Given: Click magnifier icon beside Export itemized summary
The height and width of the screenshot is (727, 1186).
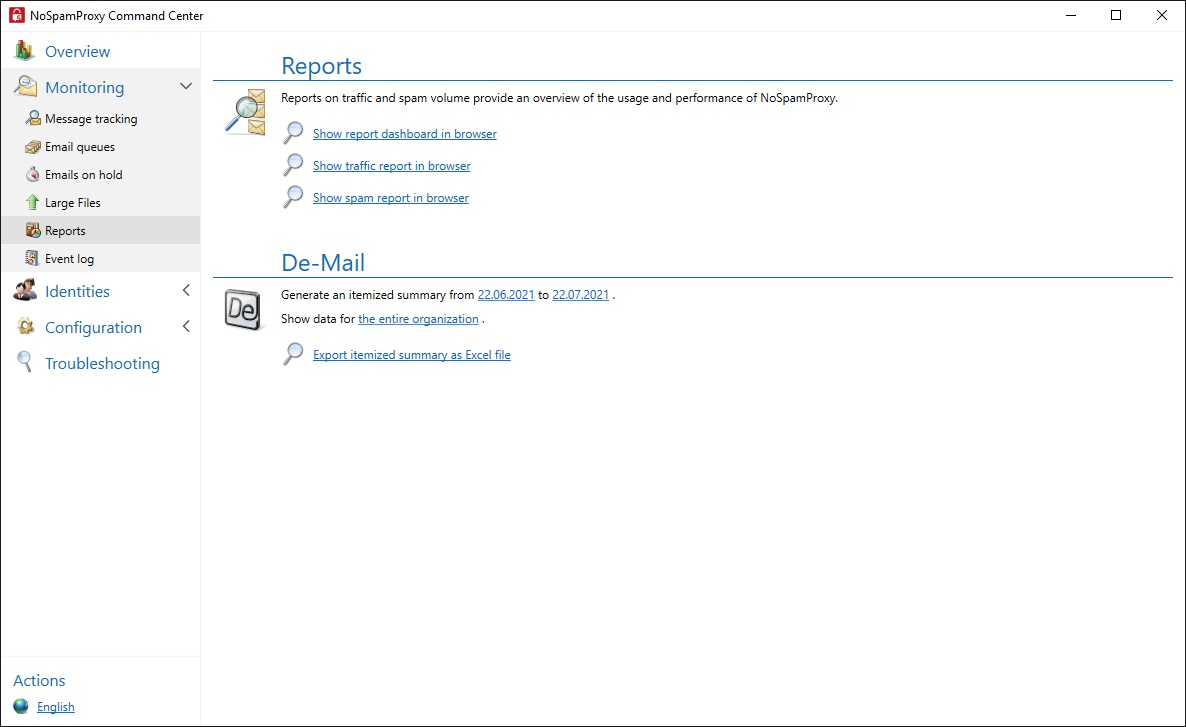Looking at the screenshot, I should tap(293, 353).
